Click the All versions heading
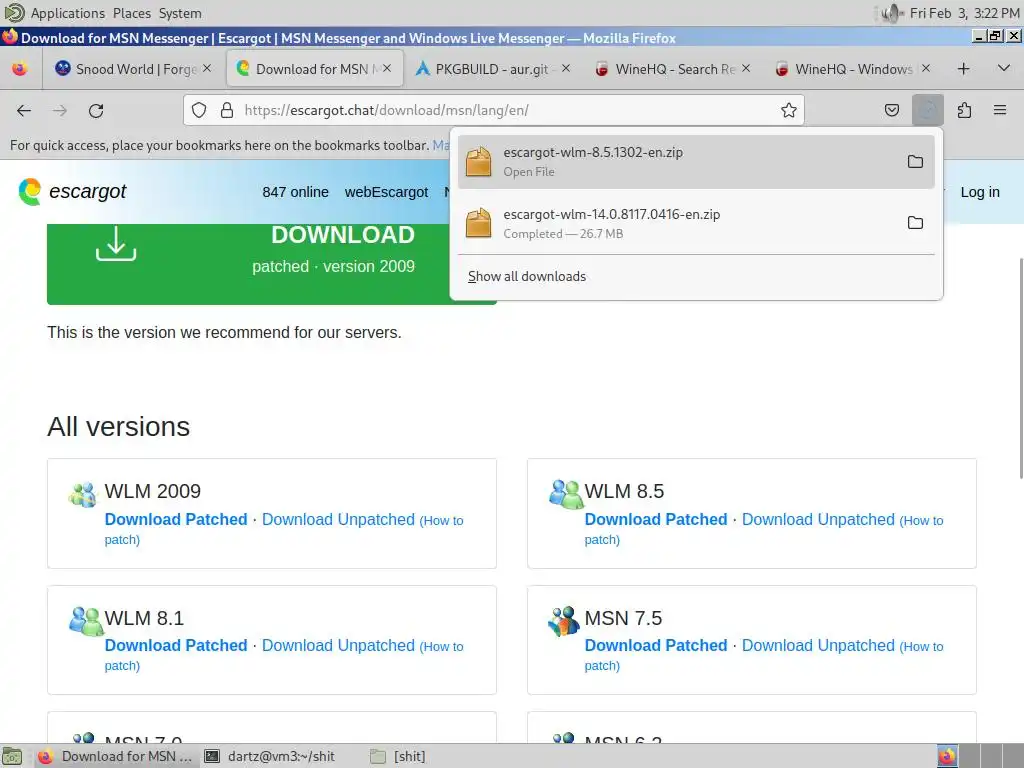Screen dimensions: 1024x768 (x=118, y=426)
